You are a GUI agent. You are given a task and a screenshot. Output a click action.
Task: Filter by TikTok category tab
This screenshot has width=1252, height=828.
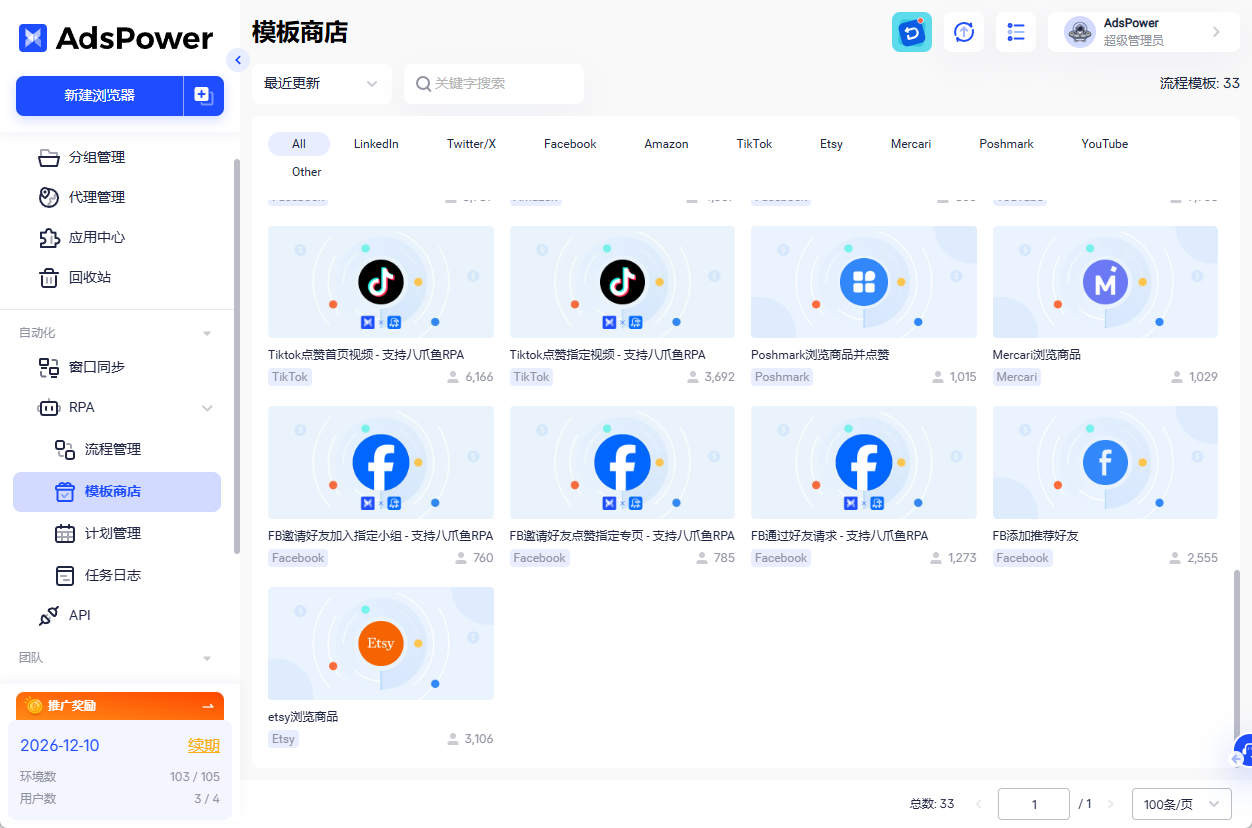(754, 144)
